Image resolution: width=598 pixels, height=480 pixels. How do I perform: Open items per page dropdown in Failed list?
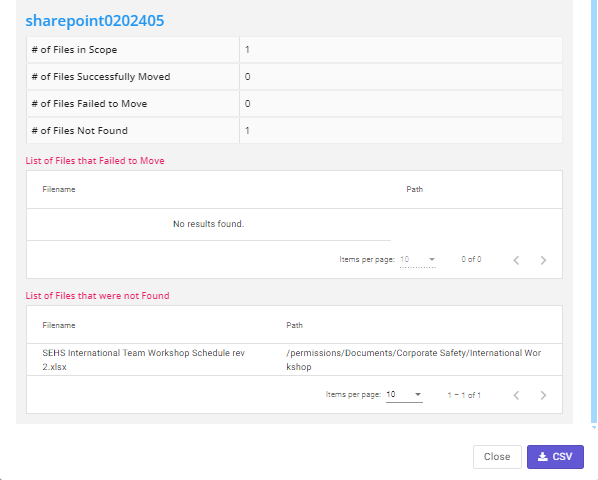(x=418, y=260)
